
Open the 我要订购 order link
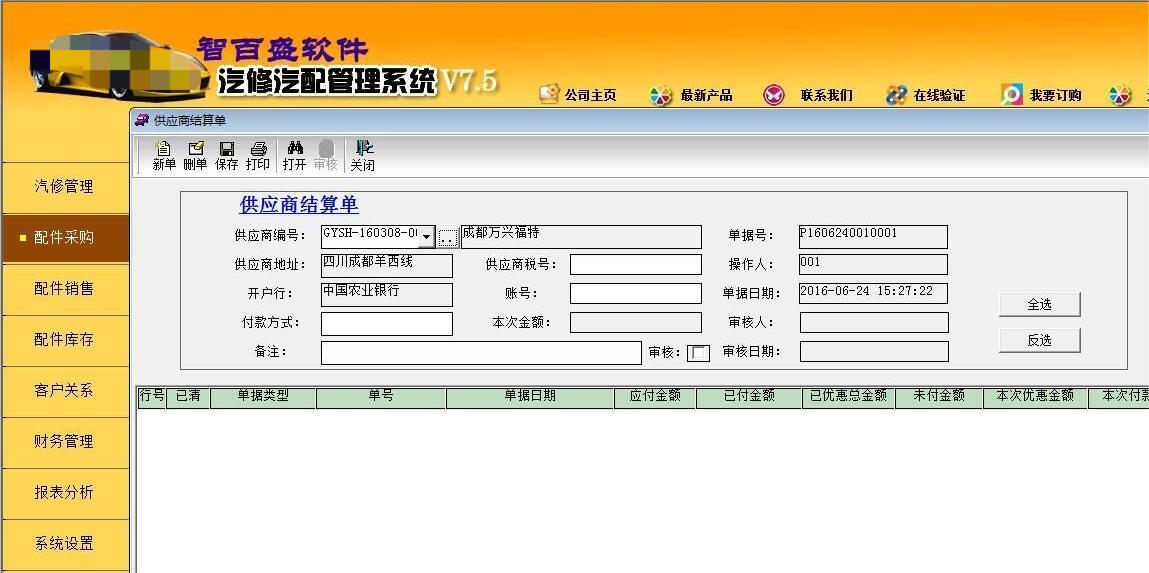[1041, 95]
